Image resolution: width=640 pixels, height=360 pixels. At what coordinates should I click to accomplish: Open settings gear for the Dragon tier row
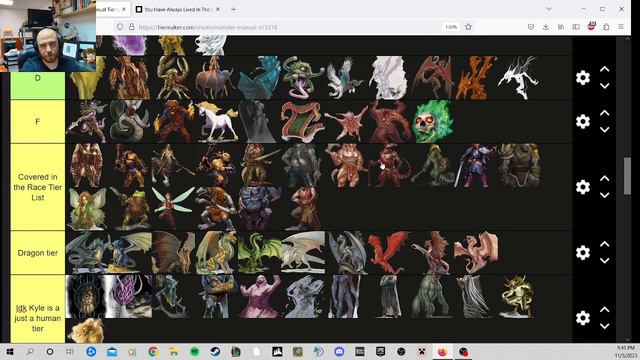pos(583,253)
